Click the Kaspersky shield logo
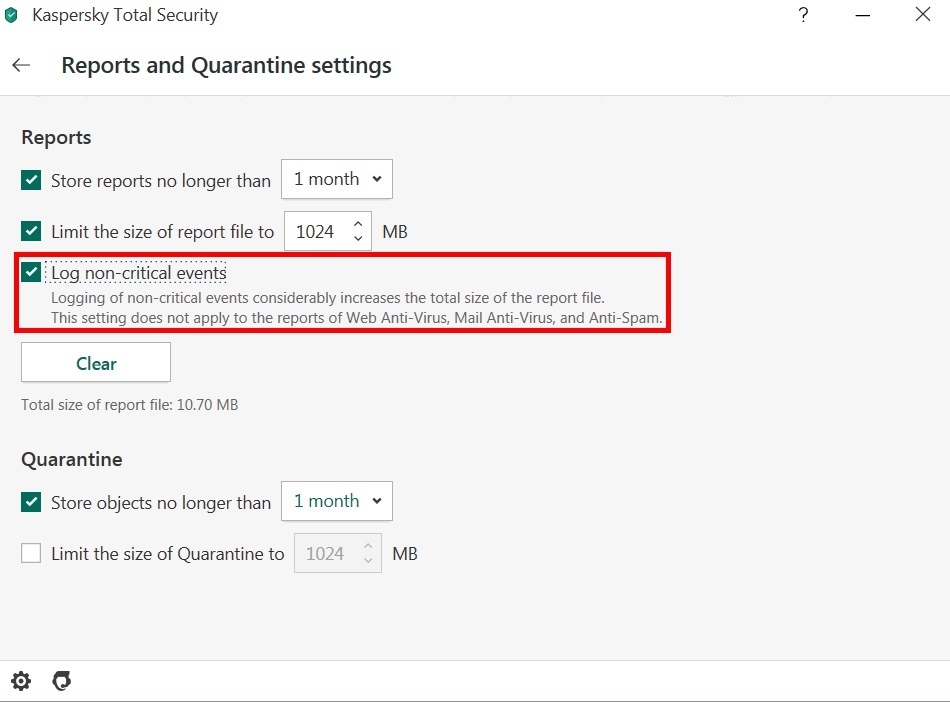The image size is (950, 702). coord(12,15)
